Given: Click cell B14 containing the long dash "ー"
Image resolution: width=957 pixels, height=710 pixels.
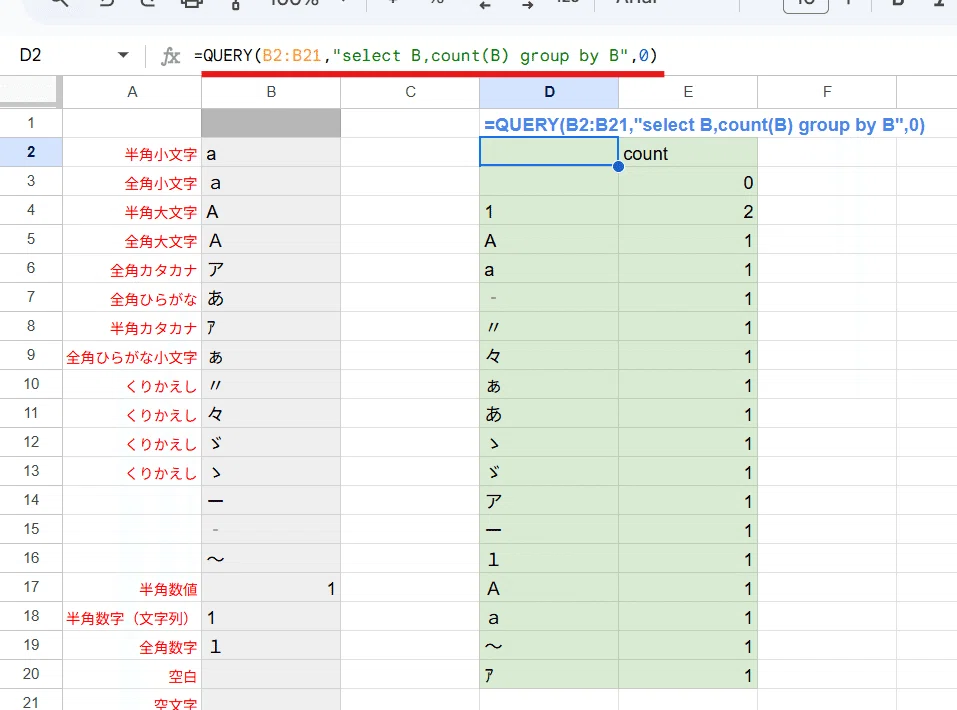Looking at the screenshot, I should 271,501.
